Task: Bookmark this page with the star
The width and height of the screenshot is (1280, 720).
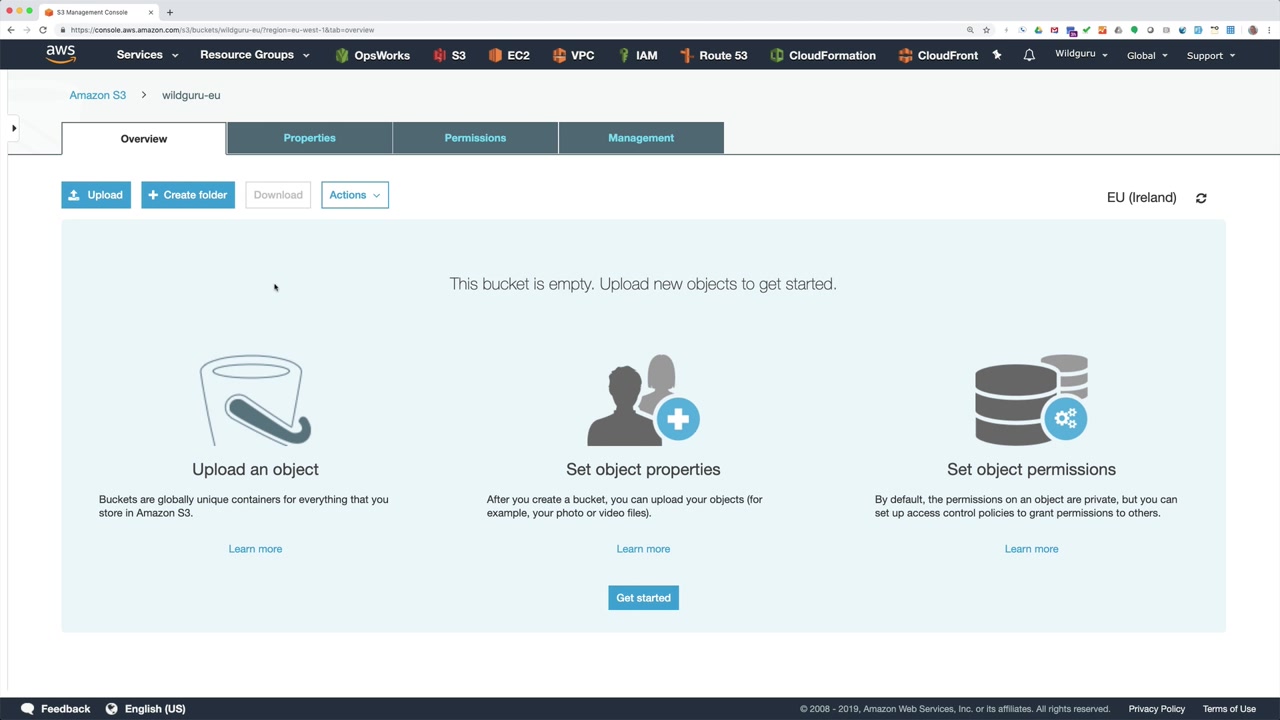Action: point(986,30)
